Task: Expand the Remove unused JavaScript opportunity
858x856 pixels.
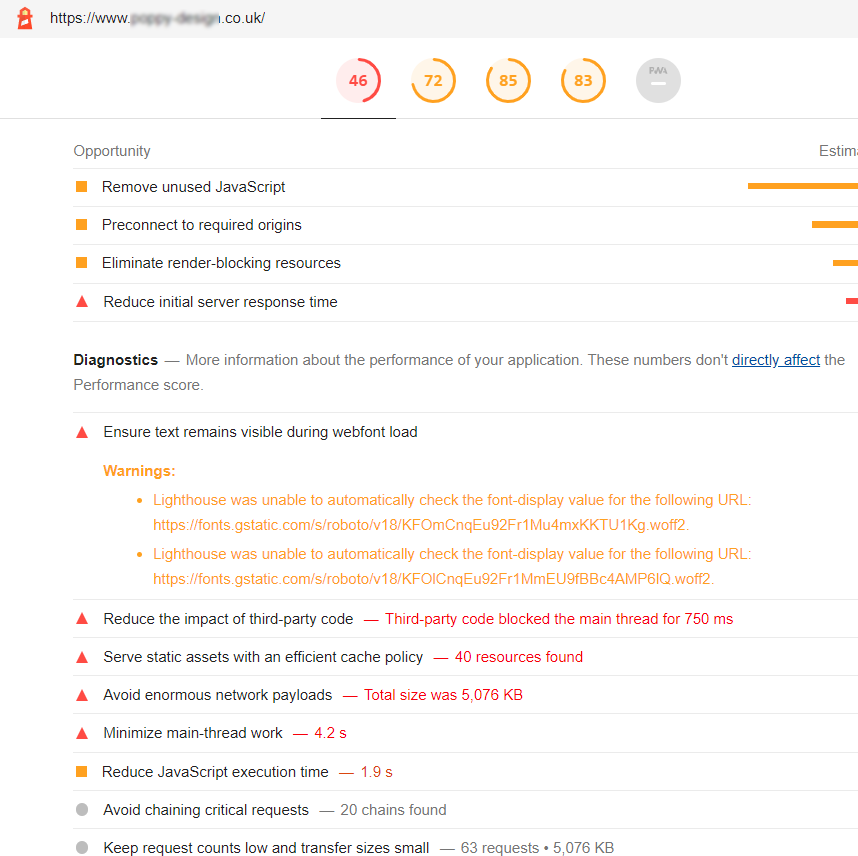Action: (x=193, y=187)
